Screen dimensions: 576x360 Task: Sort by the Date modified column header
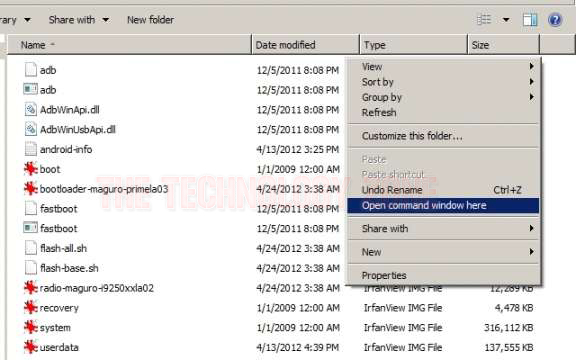coord(306,45)
